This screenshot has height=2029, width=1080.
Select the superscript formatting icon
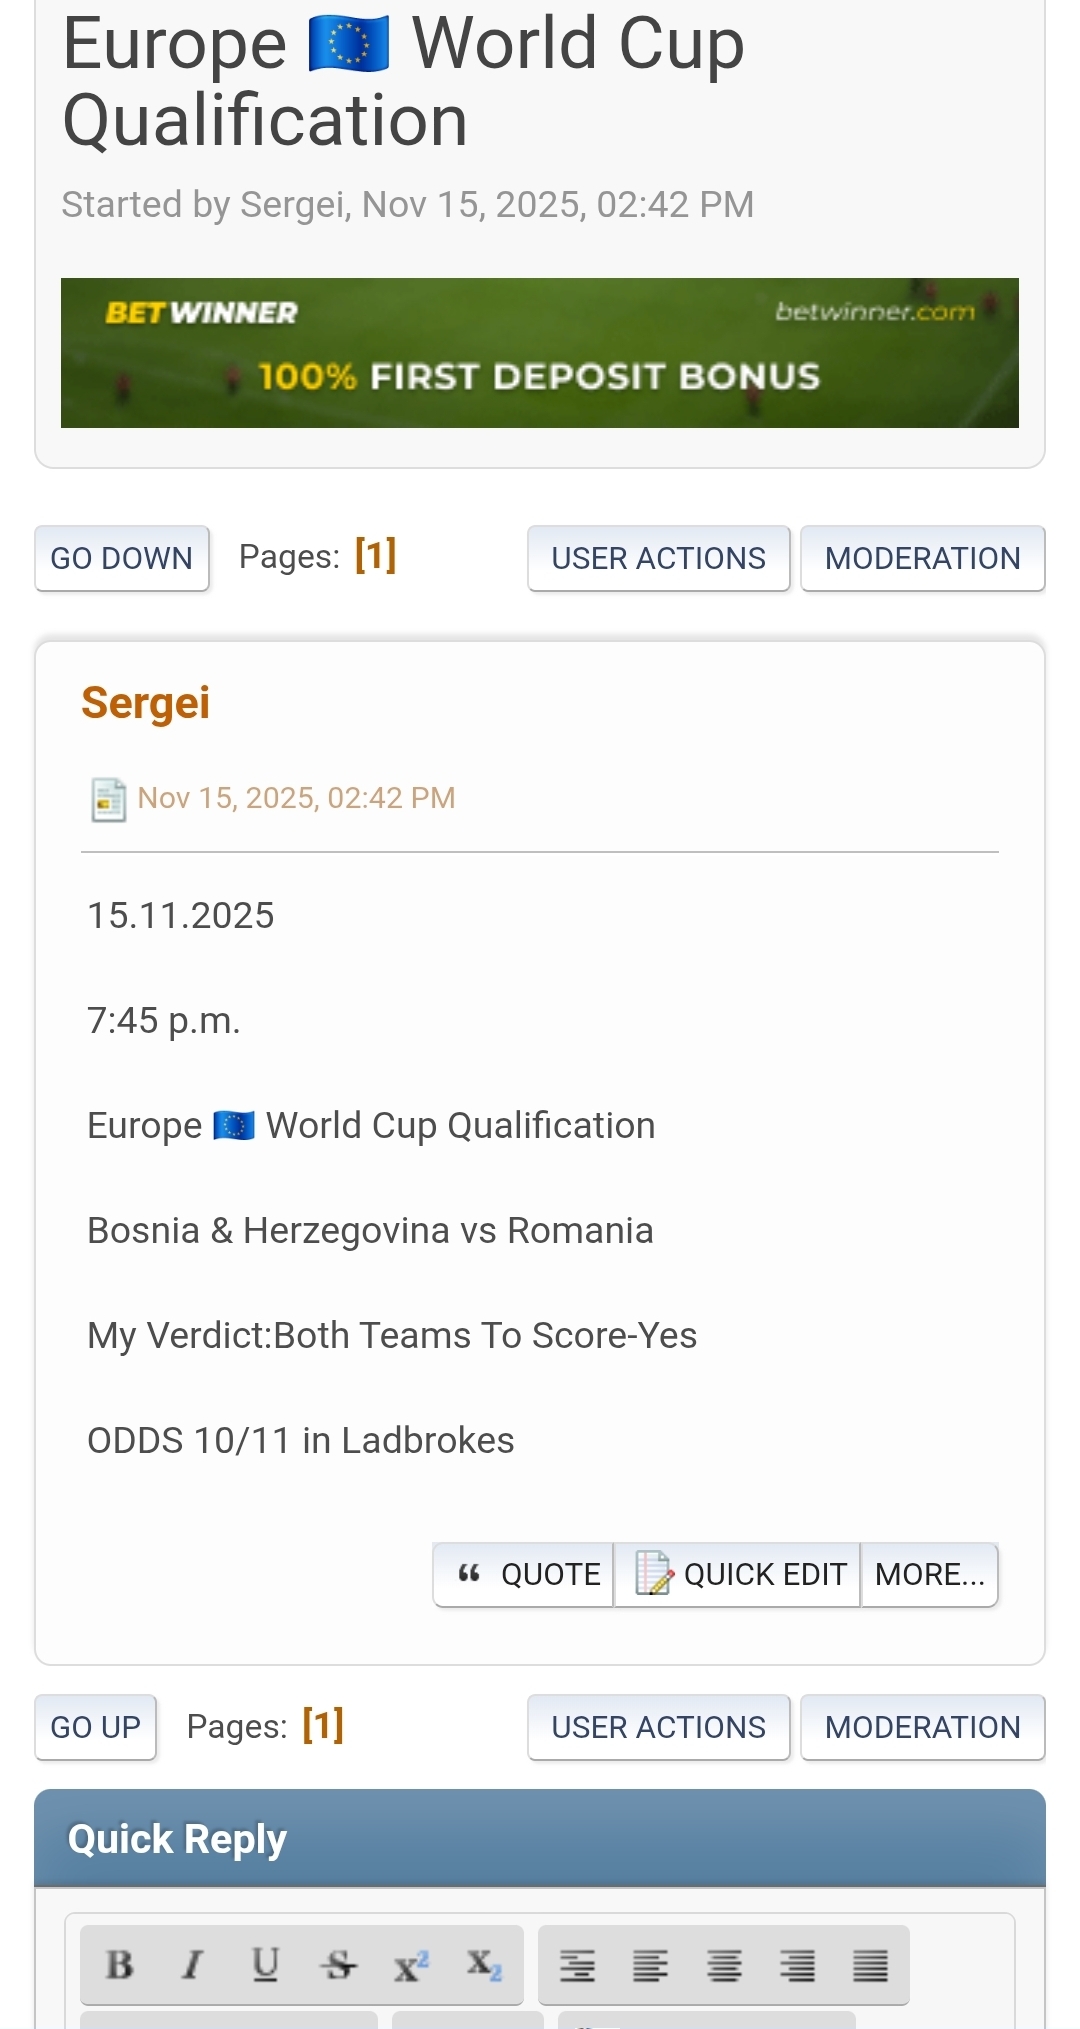pos(410,1965)
